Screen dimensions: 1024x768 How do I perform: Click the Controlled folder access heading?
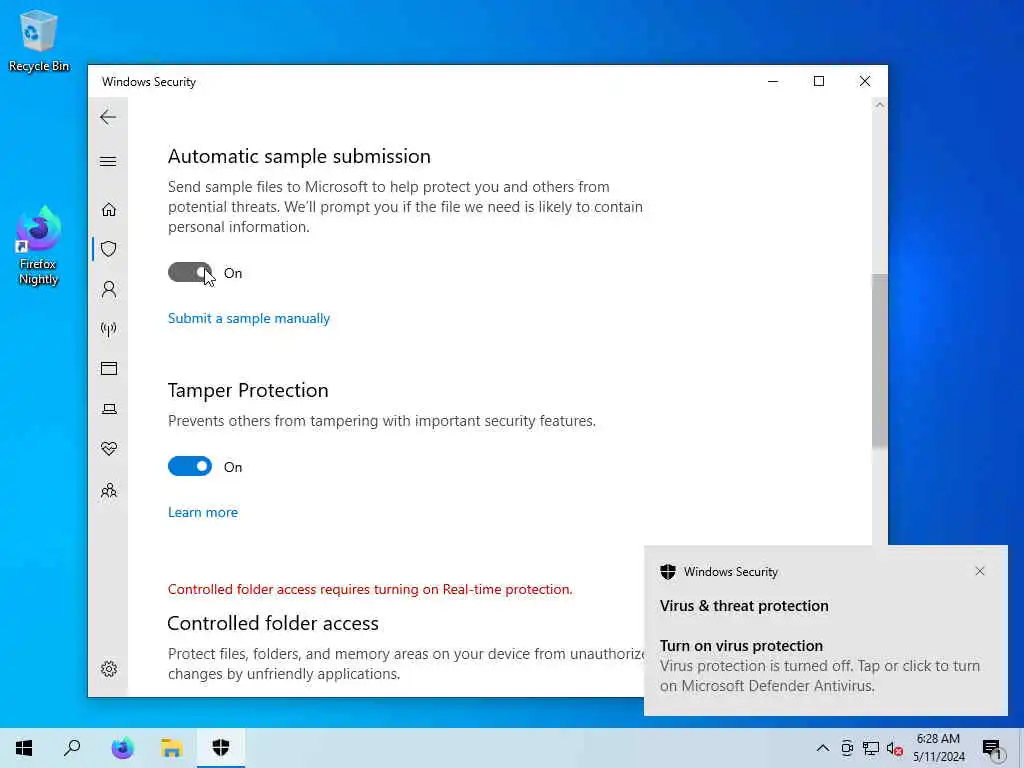coord(273,623)
